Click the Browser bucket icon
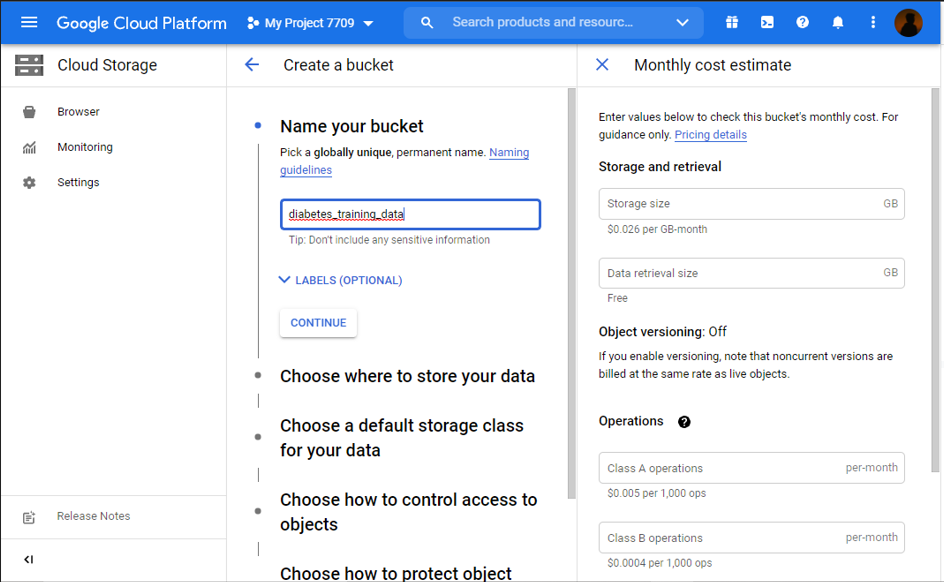944x582 pixels. coord(29,112)
